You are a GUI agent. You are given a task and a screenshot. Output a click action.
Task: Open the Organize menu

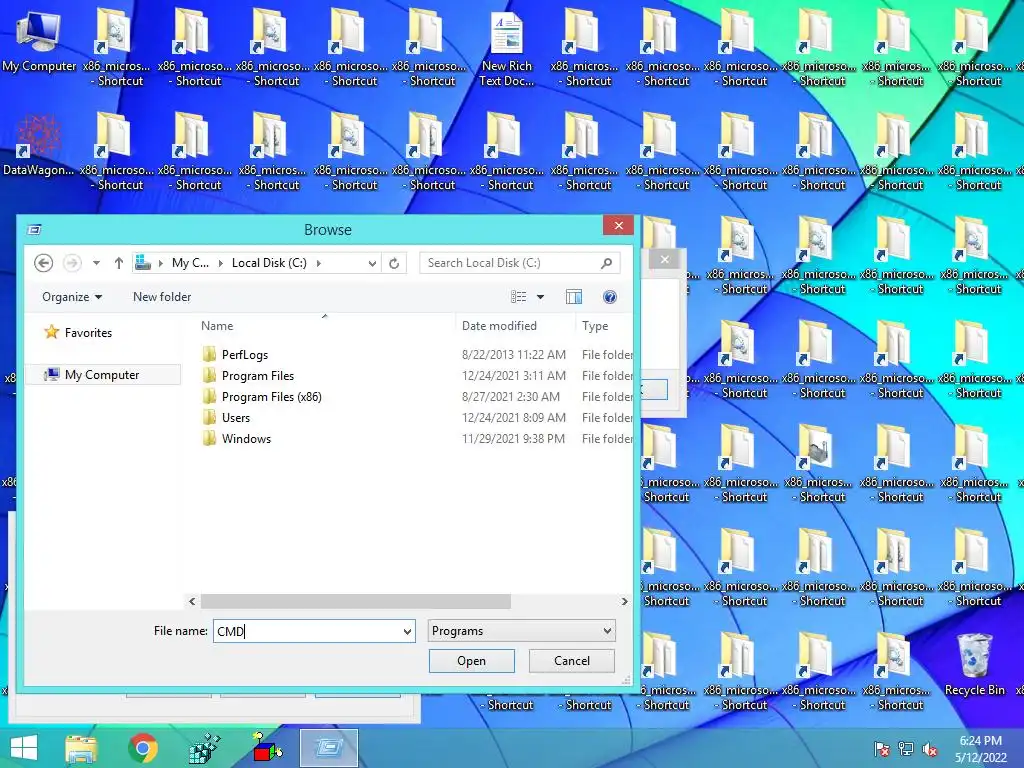[x=72, y=297]
